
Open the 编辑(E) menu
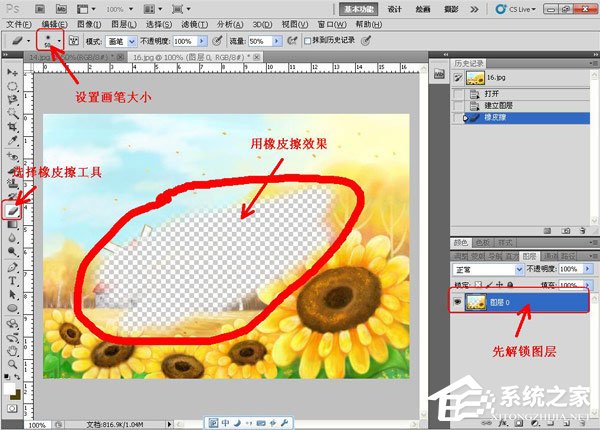pyautogui.click(x=54, y=24)
